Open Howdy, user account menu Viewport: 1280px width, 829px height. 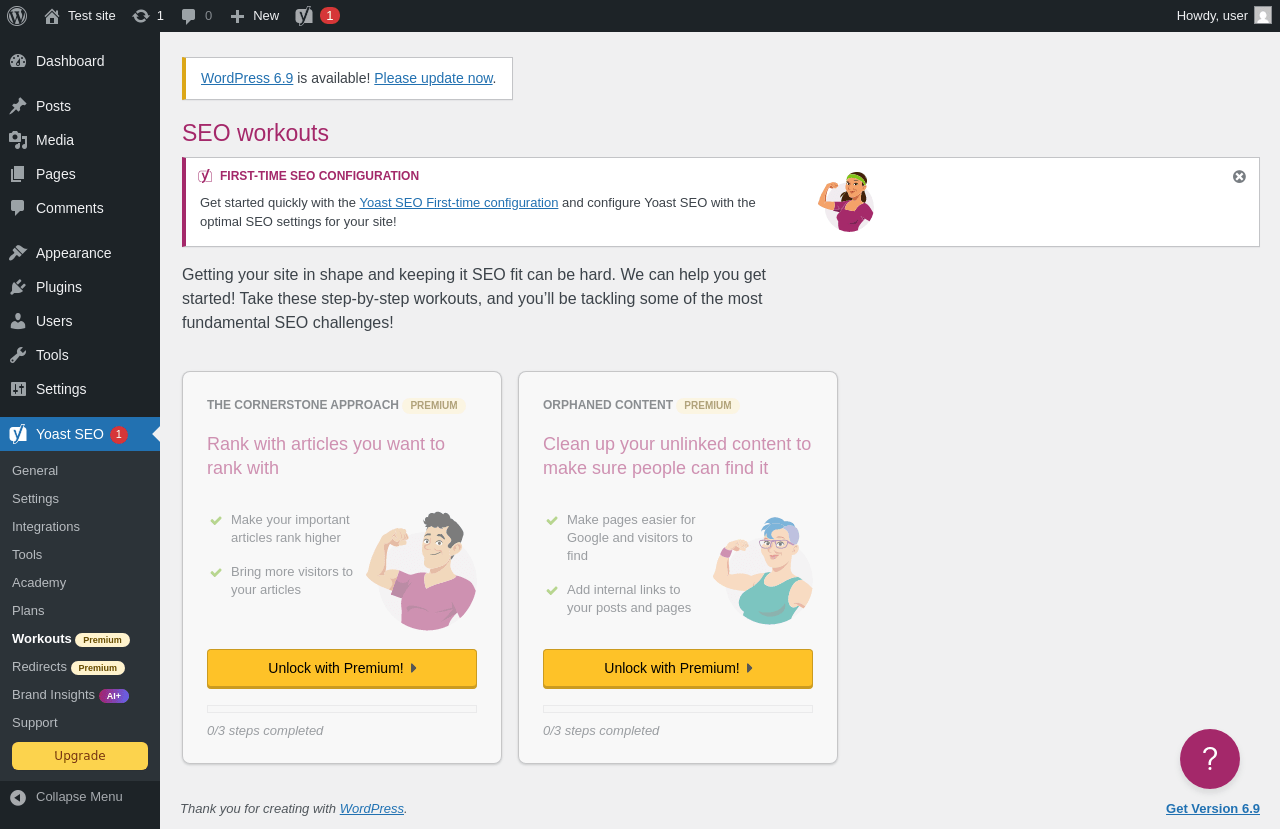click(1224, 16)
